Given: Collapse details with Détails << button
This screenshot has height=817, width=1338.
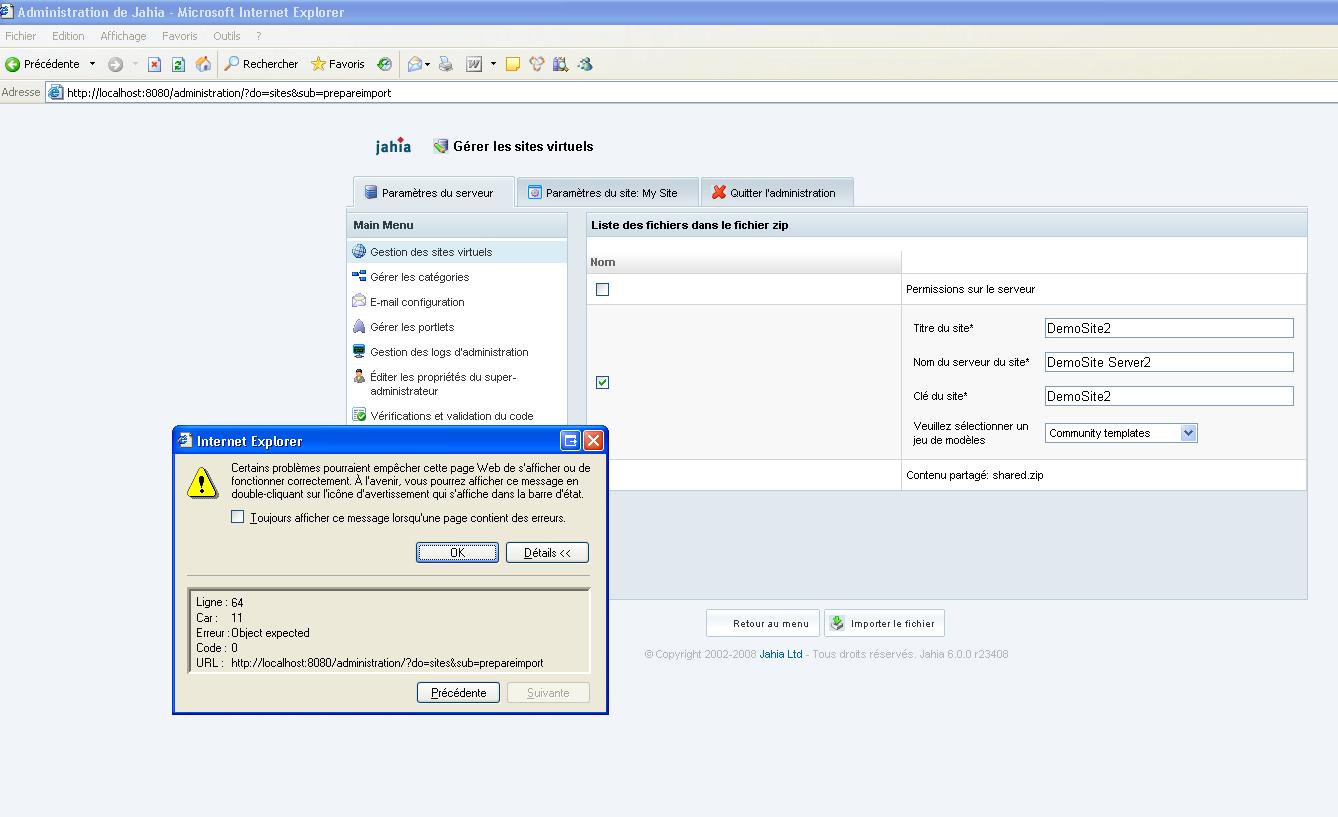Looking at the screenshot, I should (x=547, y=553).
